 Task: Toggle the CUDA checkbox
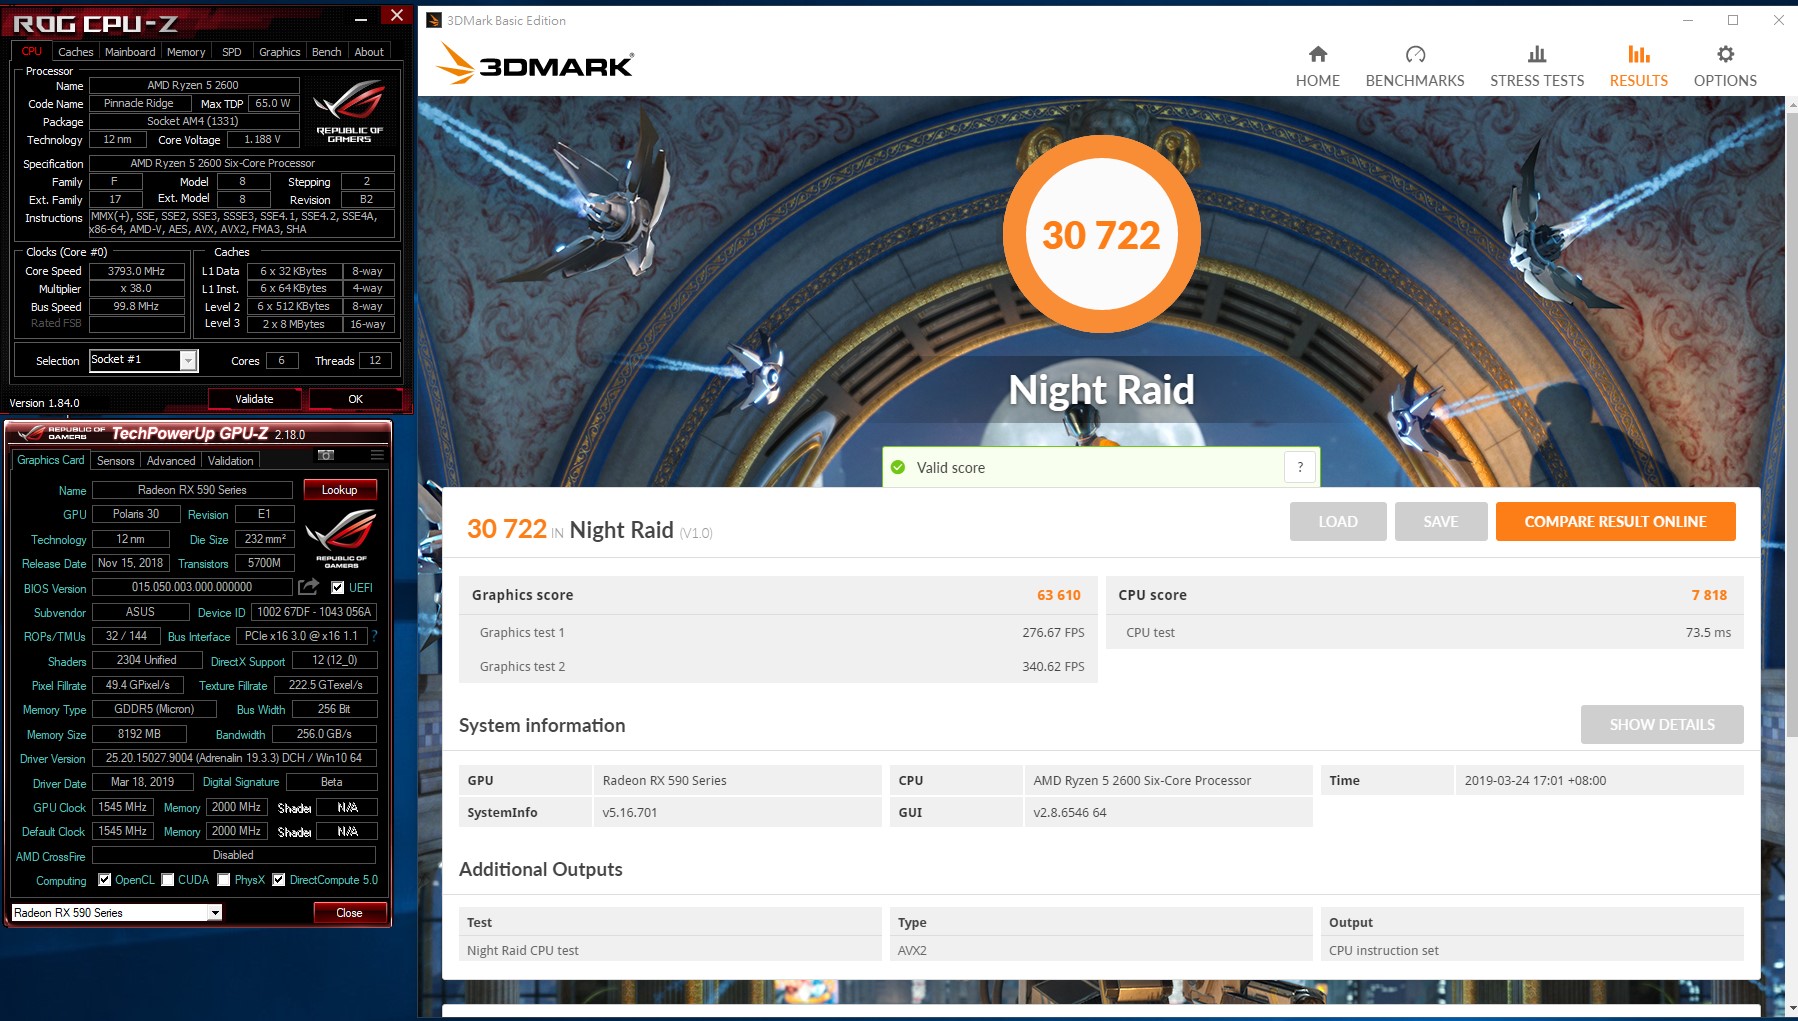[x=168, y=880]
